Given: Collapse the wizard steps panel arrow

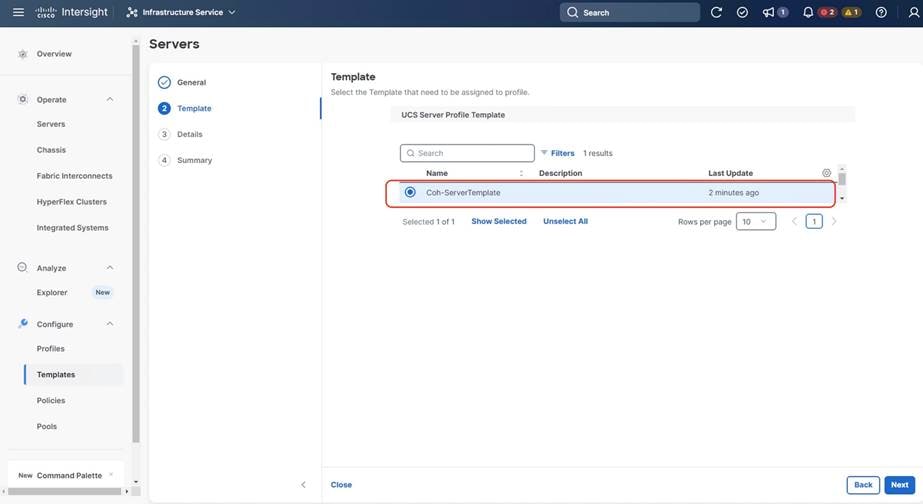Looking at the screenshot, I should (x=303, y=485).
